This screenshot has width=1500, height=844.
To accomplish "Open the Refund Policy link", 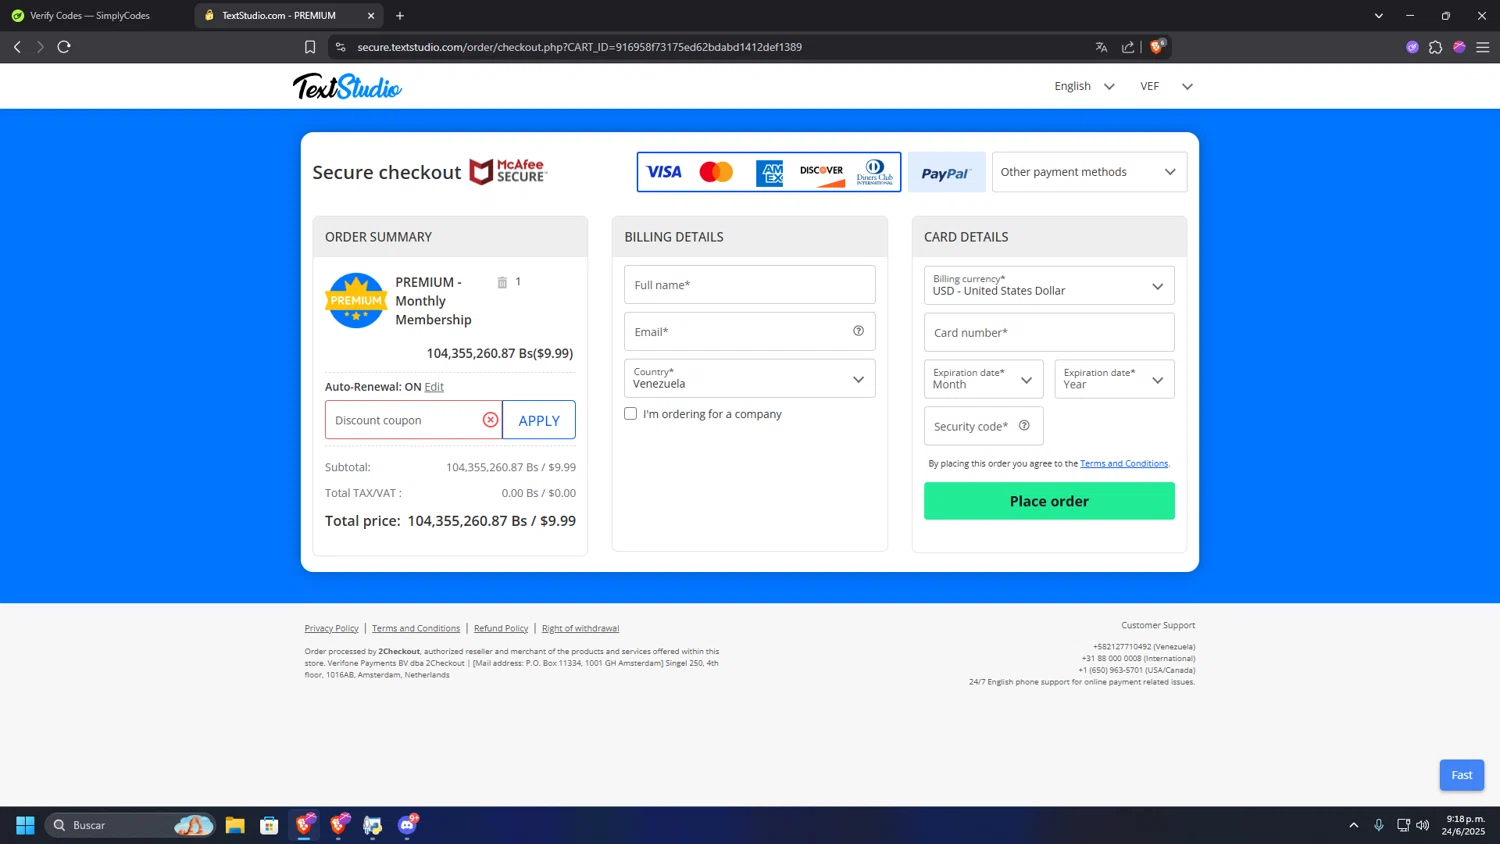I will 501,628.
